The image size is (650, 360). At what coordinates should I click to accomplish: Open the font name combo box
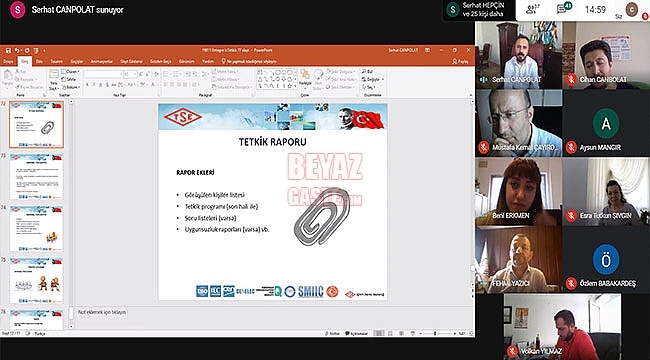pyautogui.click(x=103, y=74)
